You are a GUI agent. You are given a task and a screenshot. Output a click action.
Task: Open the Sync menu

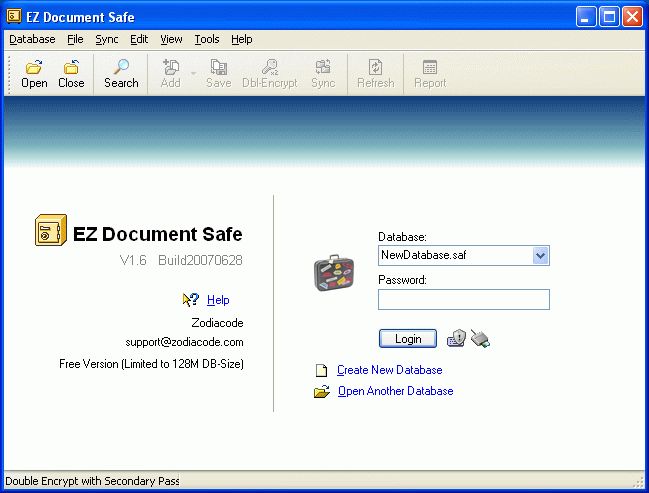click(107, 39)
